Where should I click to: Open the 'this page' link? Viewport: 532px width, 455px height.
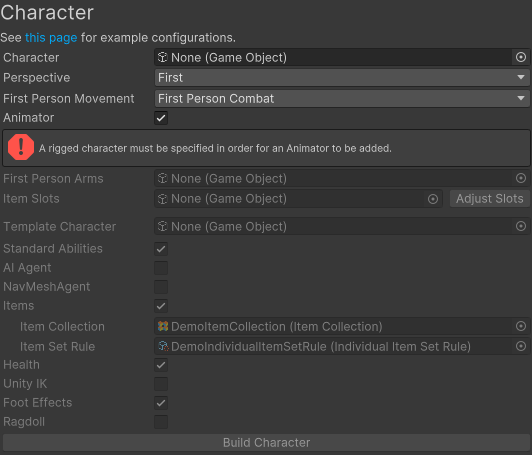(51, 38)
